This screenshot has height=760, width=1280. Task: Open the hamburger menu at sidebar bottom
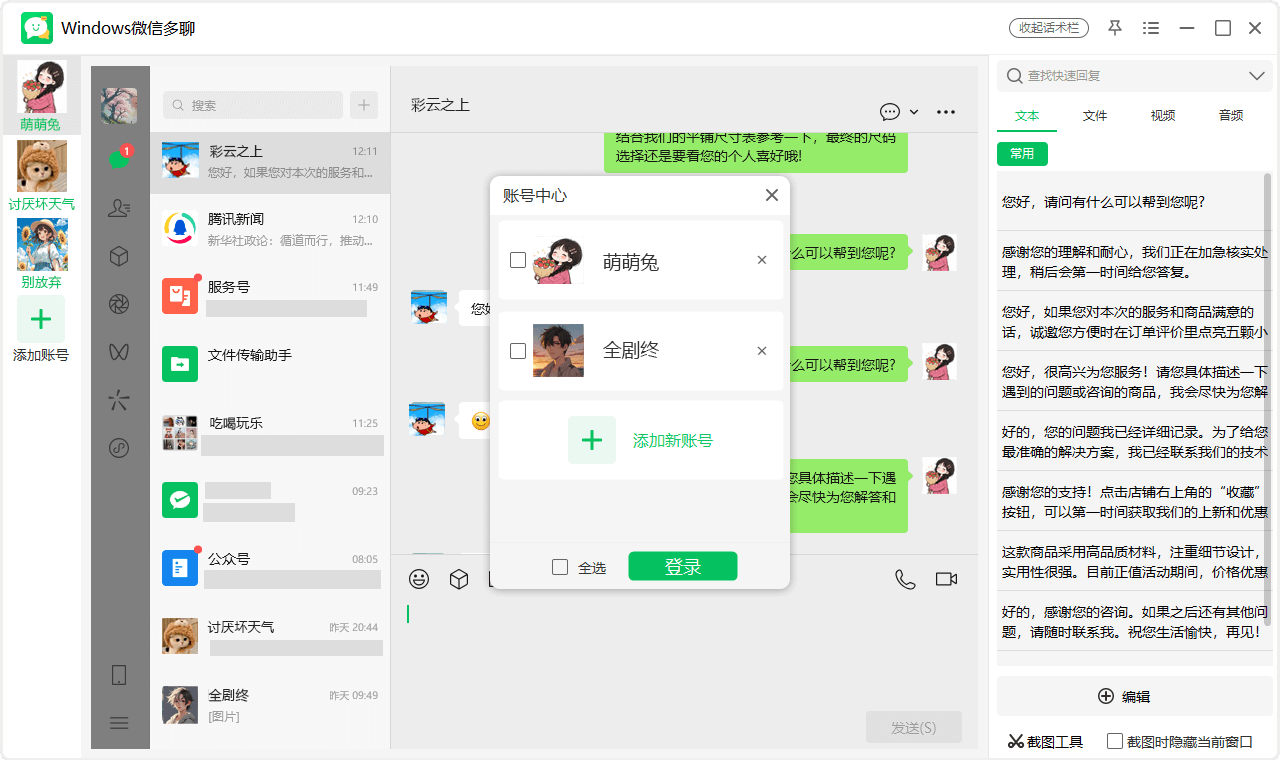point(119,722)
